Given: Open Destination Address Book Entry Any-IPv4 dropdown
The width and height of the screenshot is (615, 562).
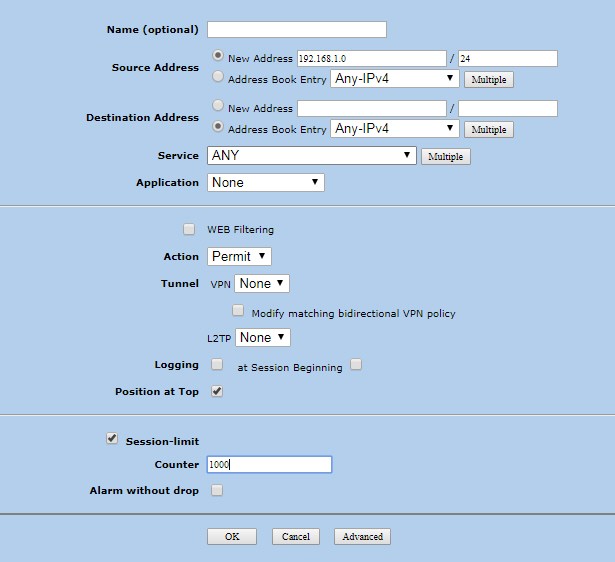Looking at the screenshot, I should point(395,129).
